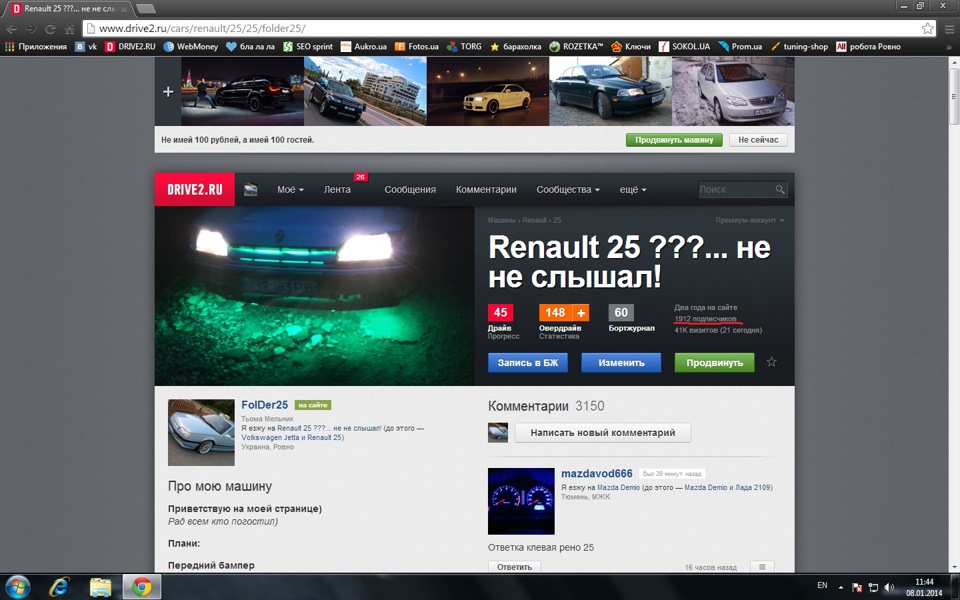
Task: Open the Aukro.ua bookmark
Action: tap(364, 47)
